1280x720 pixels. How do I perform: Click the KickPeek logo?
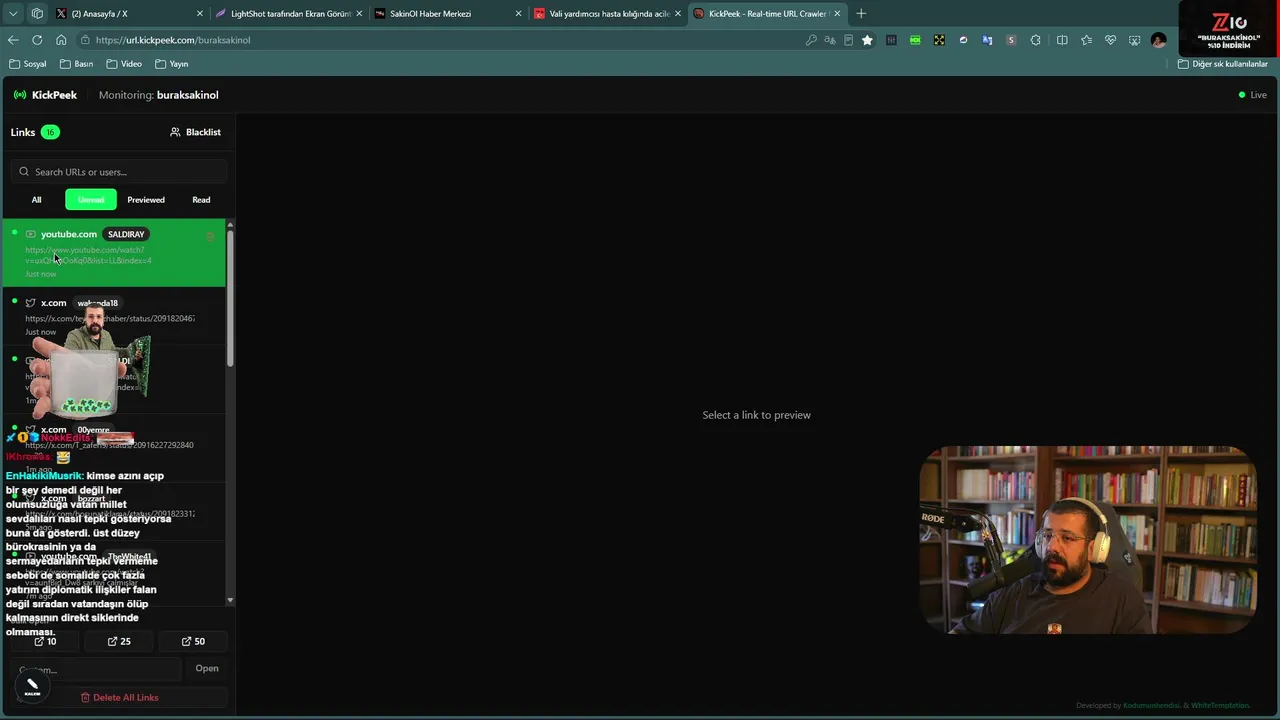click(x=45, y=95)
